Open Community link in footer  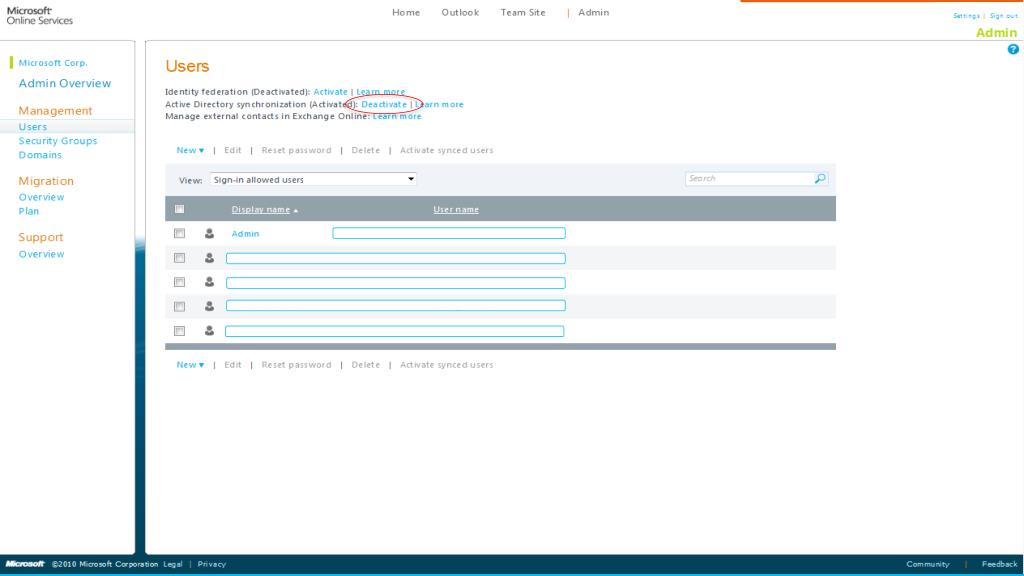(927, 564)
